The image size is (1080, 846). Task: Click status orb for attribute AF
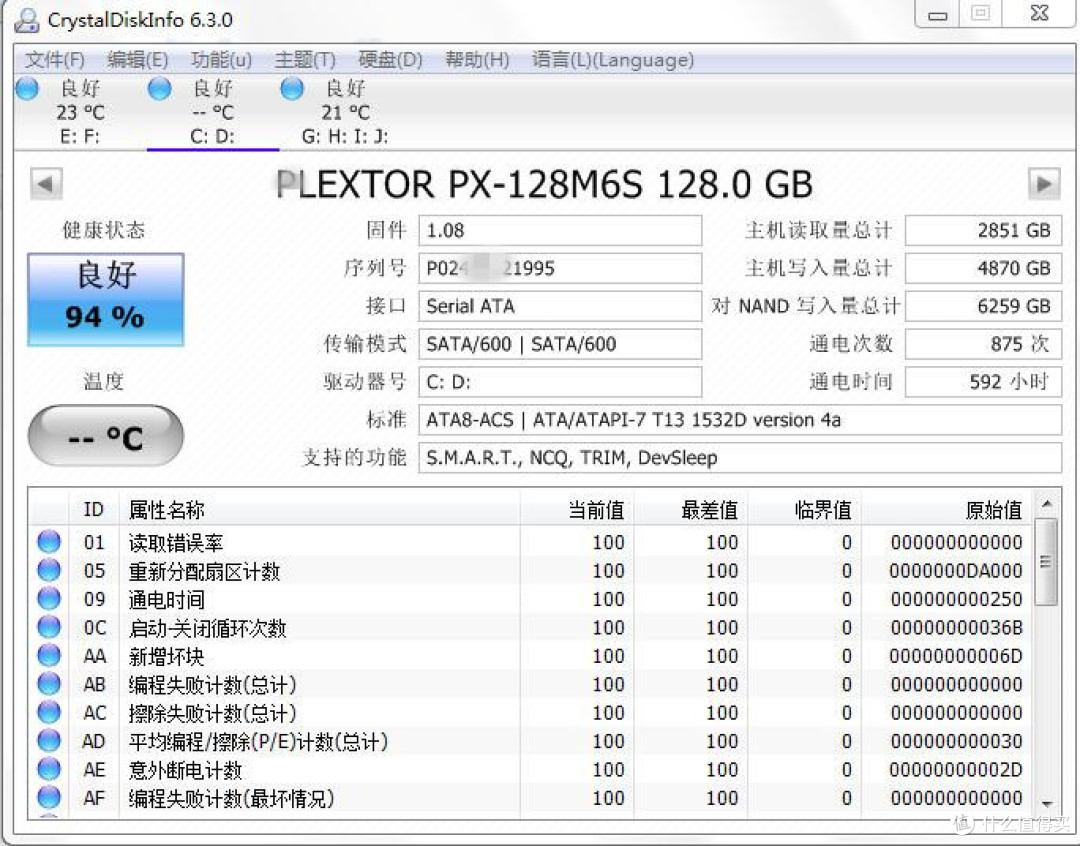[49, 797]
